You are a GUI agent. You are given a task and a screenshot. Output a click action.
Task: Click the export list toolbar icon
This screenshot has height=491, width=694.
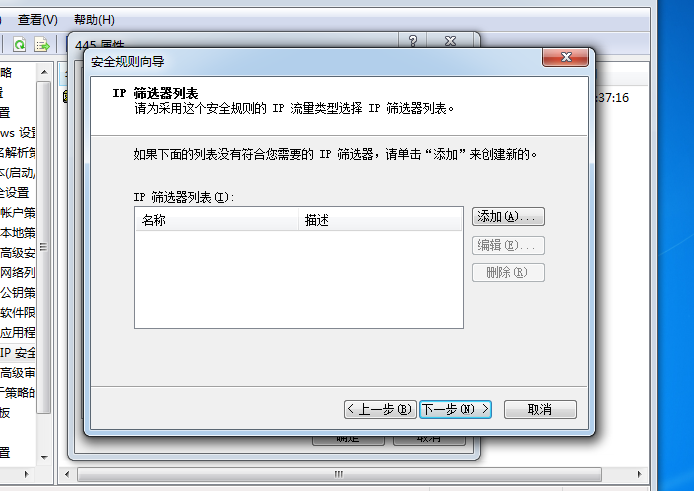point(42,45)
